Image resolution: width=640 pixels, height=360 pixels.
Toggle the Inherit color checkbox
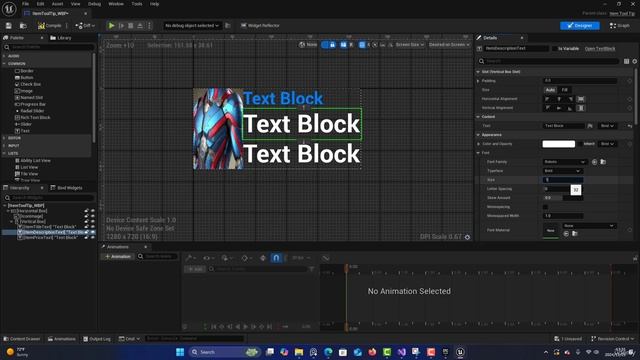point(580,144)
